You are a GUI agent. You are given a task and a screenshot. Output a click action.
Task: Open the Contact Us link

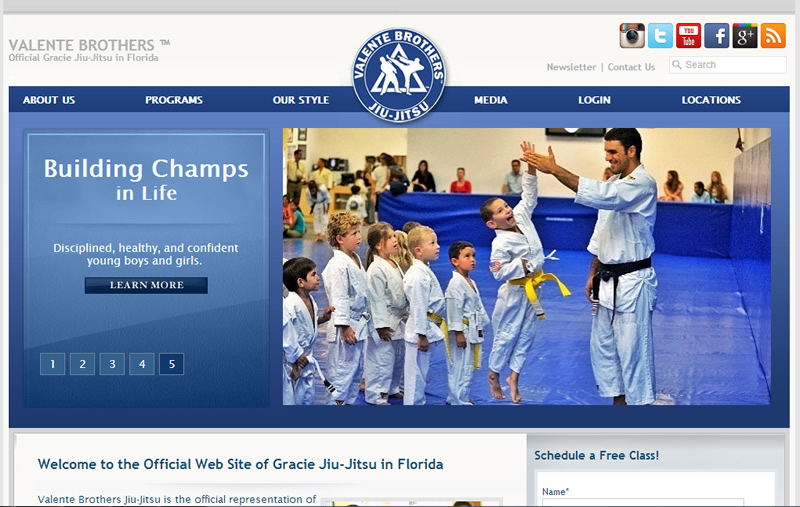pyautogui.click(x=631, y=67)
